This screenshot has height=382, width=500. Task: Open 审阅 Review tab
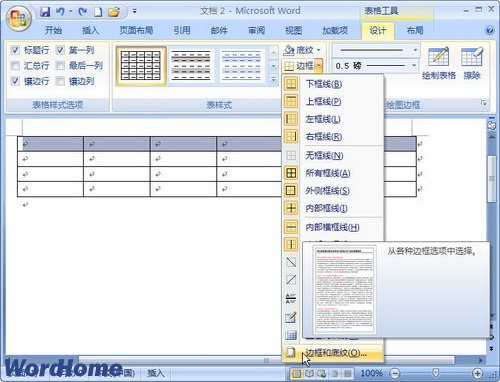click(x=256, y=31)
